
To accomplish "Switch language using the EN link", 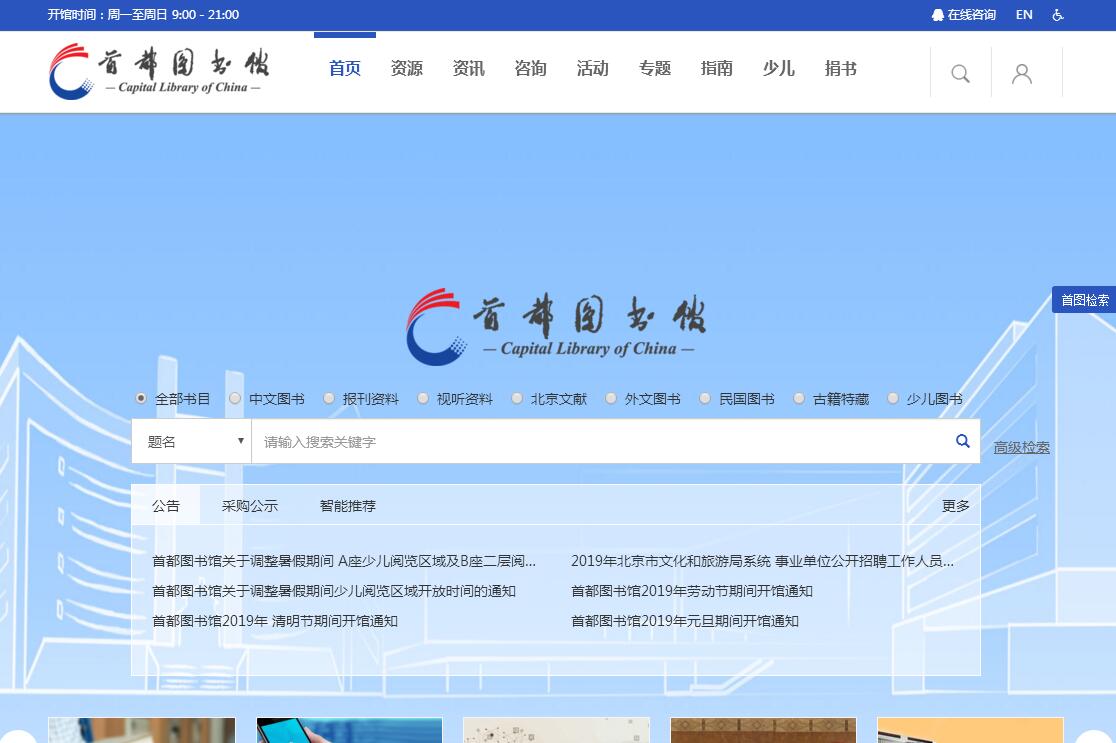I will (x=1024, y=15).
